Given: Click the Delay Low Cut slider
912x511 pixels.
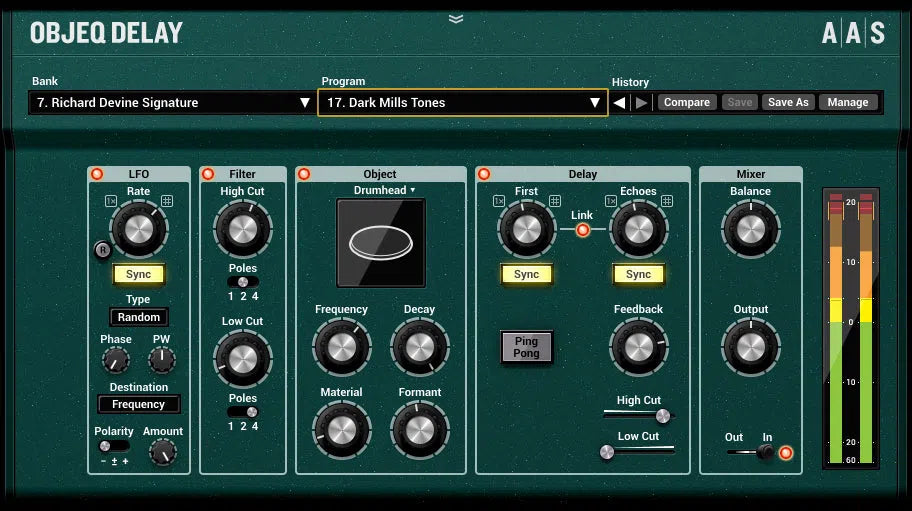Looking at the screenshot, I should tap(638, 451).
